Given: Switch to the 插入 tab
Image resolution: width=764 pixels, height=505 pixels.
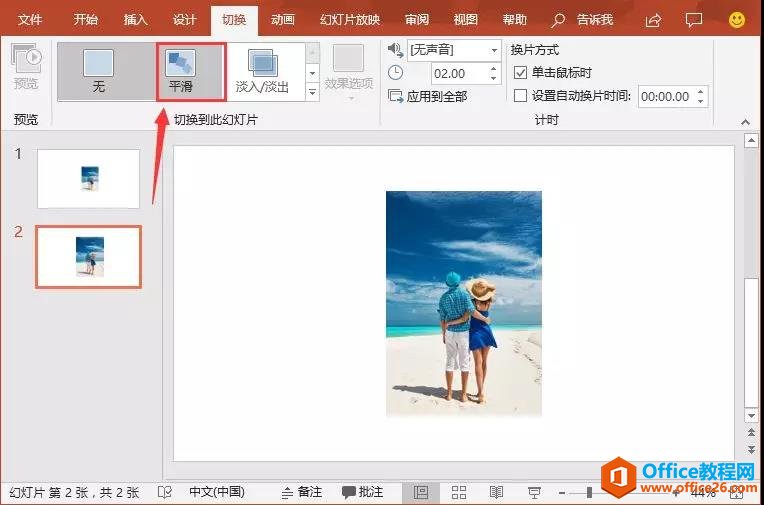Looking at the screenshot, I should [x=135, y=19].
